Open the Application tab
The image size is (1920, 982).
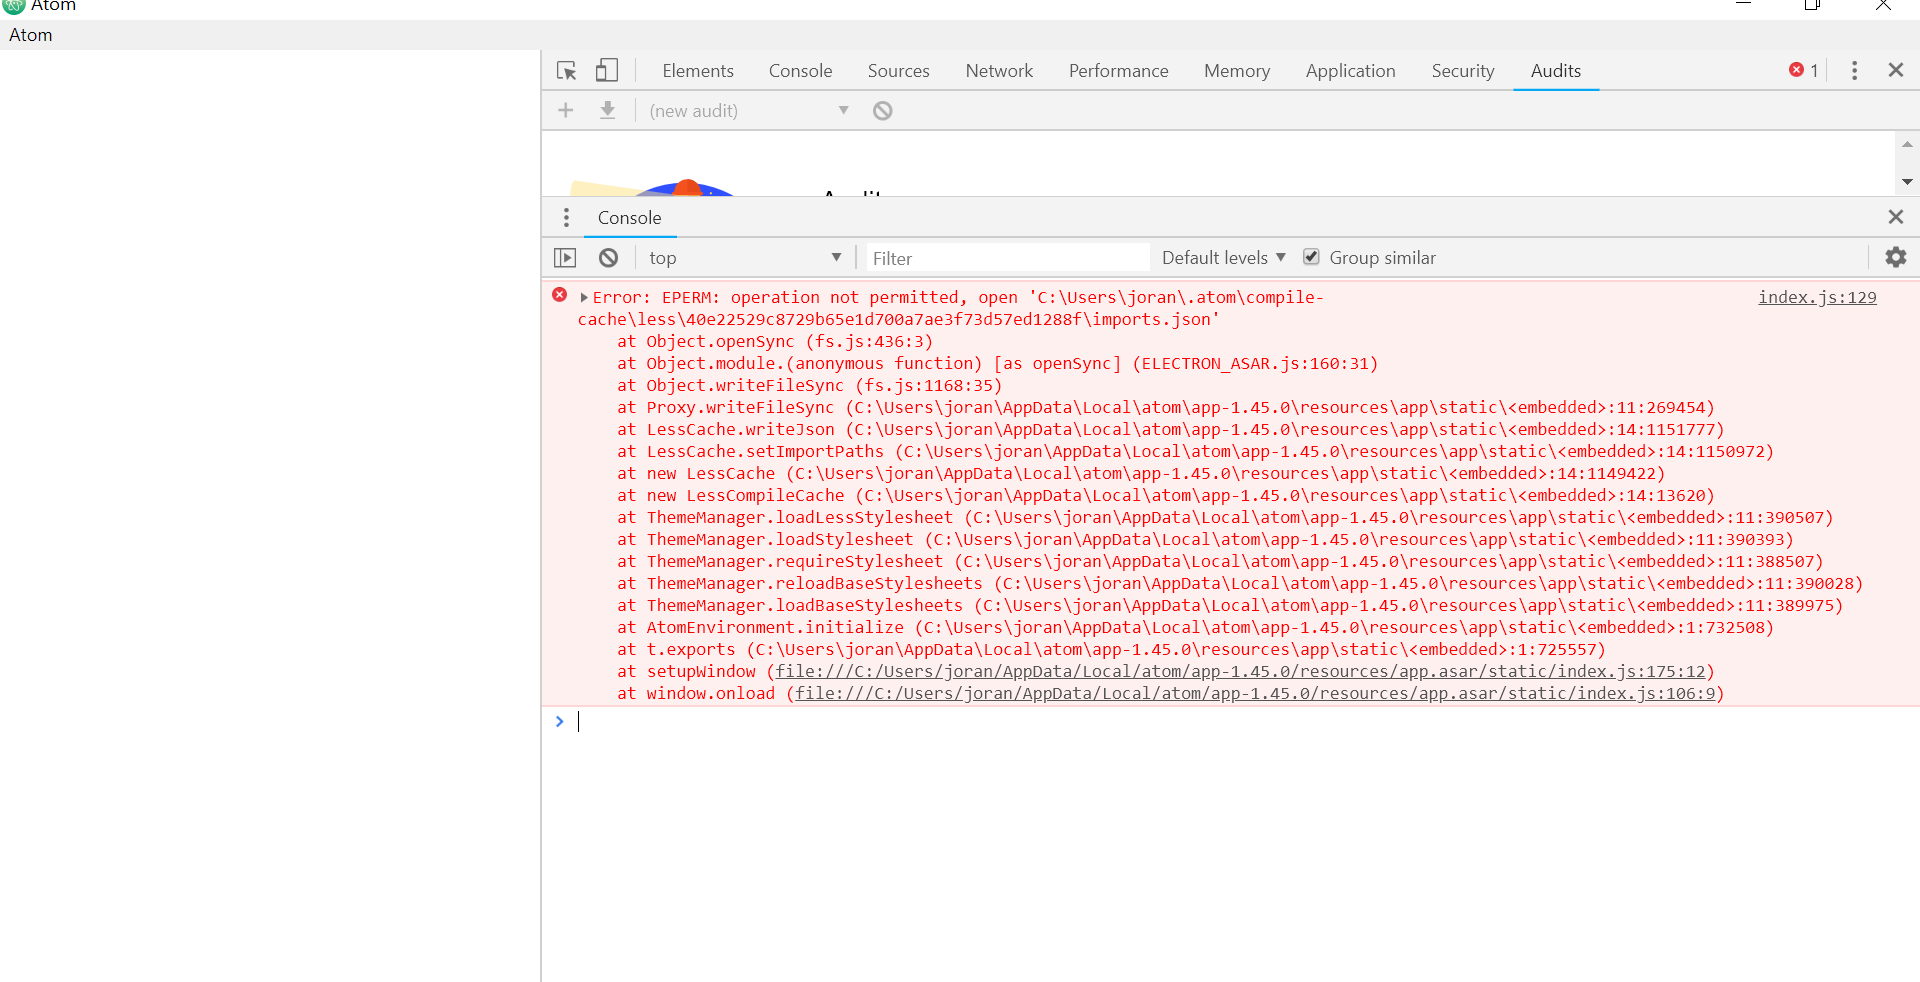tap(1350, 71)
